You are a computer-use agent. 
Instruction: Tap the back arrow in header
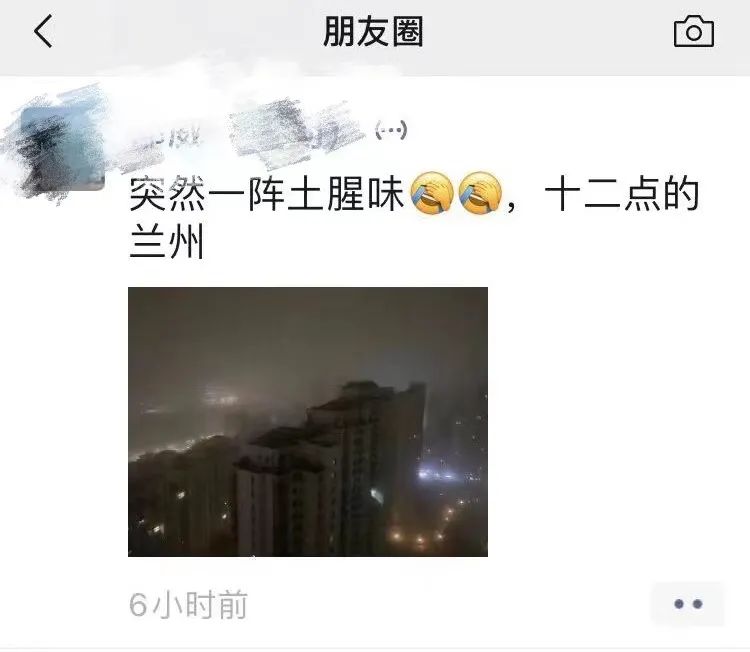pos(43,31)
